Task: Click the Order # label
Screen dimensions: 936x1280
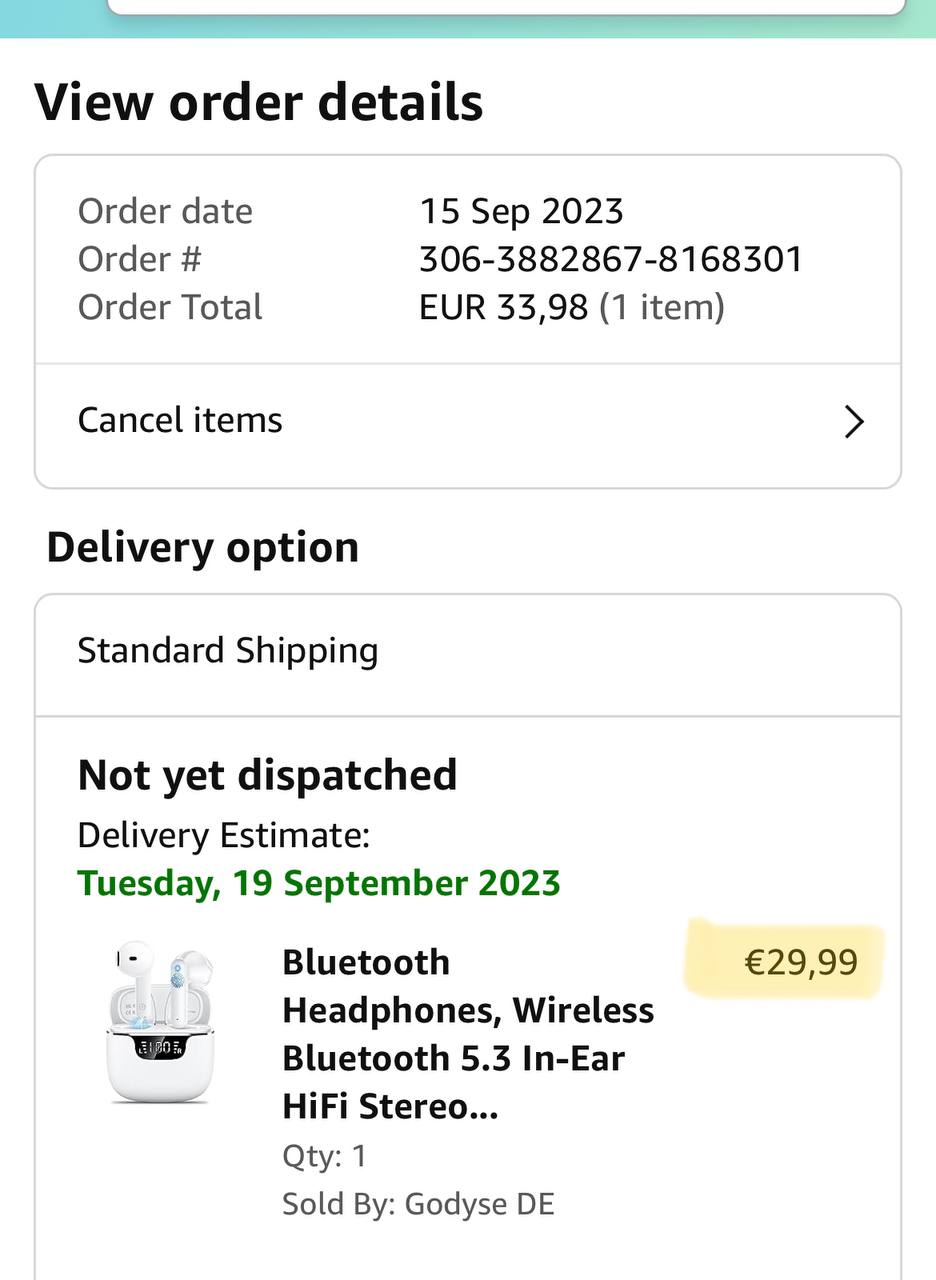Action: click(x=139, y=259)
